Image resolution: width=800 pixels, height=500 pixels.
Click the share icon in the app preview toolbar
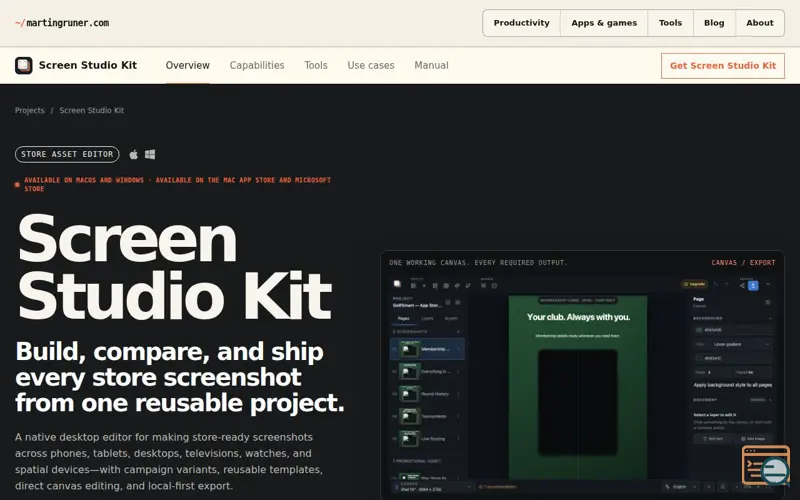coord(742,286)
